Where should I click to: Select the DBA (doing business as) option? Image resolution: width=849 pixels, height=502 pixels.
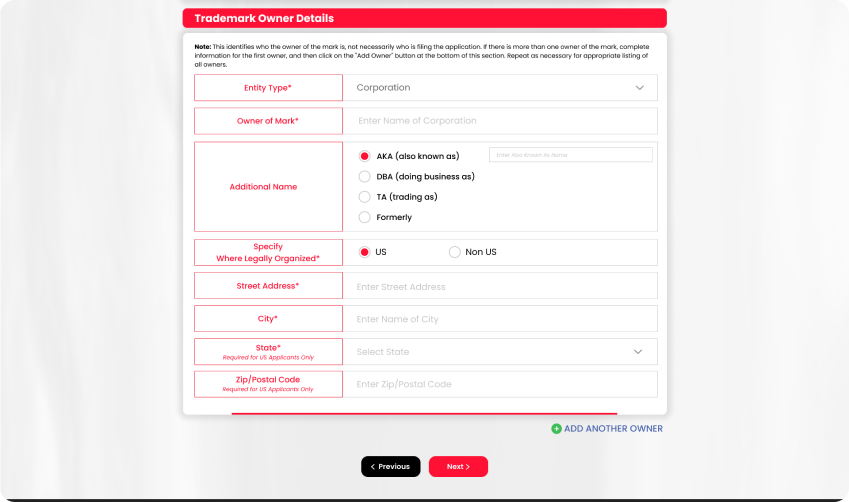tap(365, 177)
